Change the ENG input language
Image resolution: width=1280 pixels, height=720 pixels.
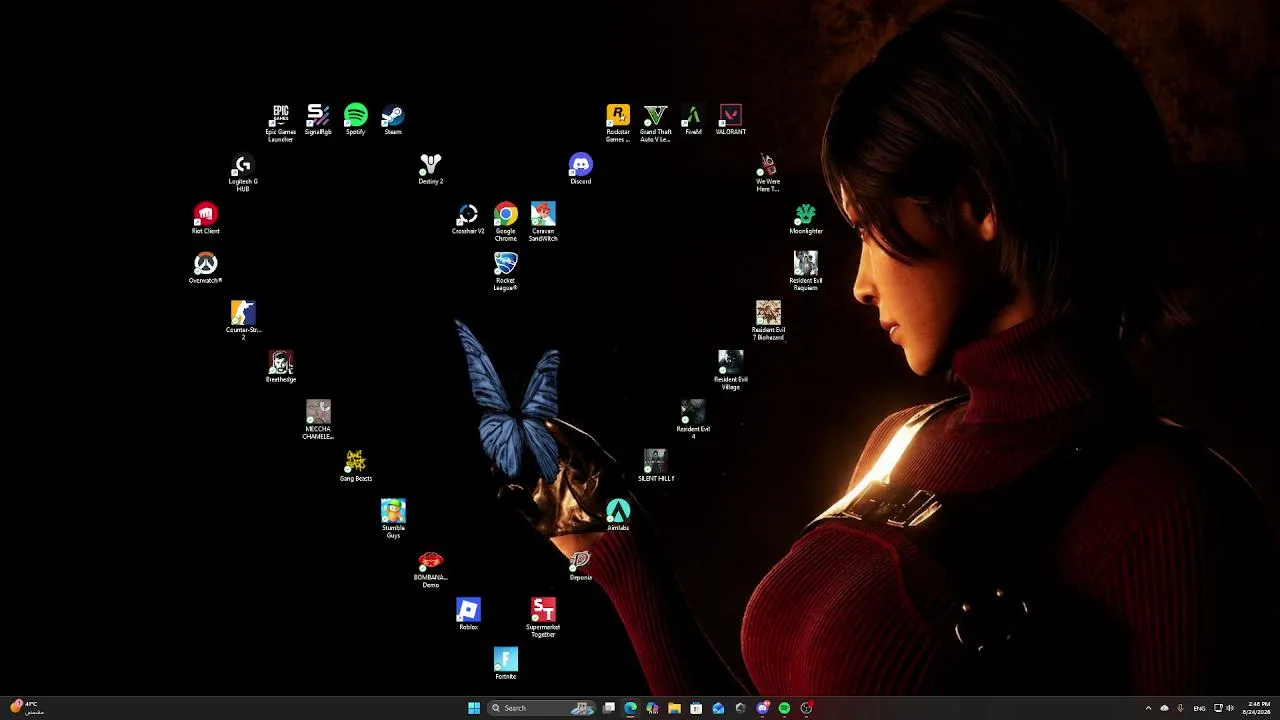pyautogui.click(x=1199, y=708)
